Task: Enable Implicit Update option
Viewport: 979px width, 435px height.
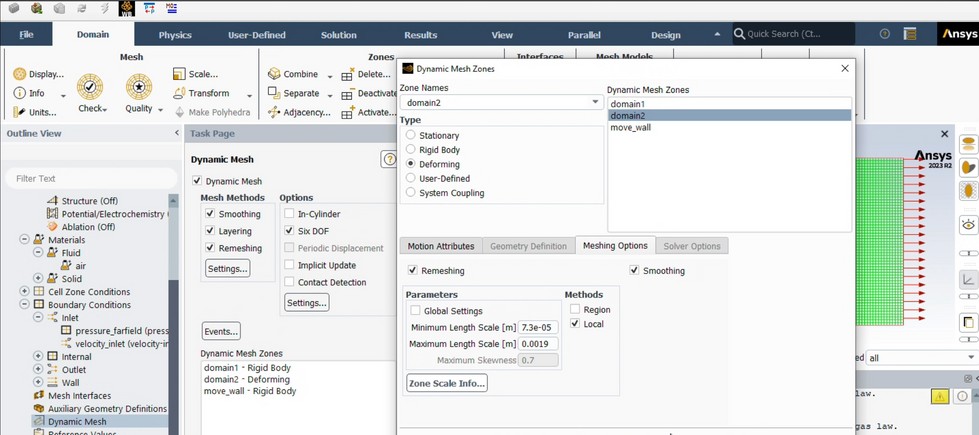Action: (289, 265)
